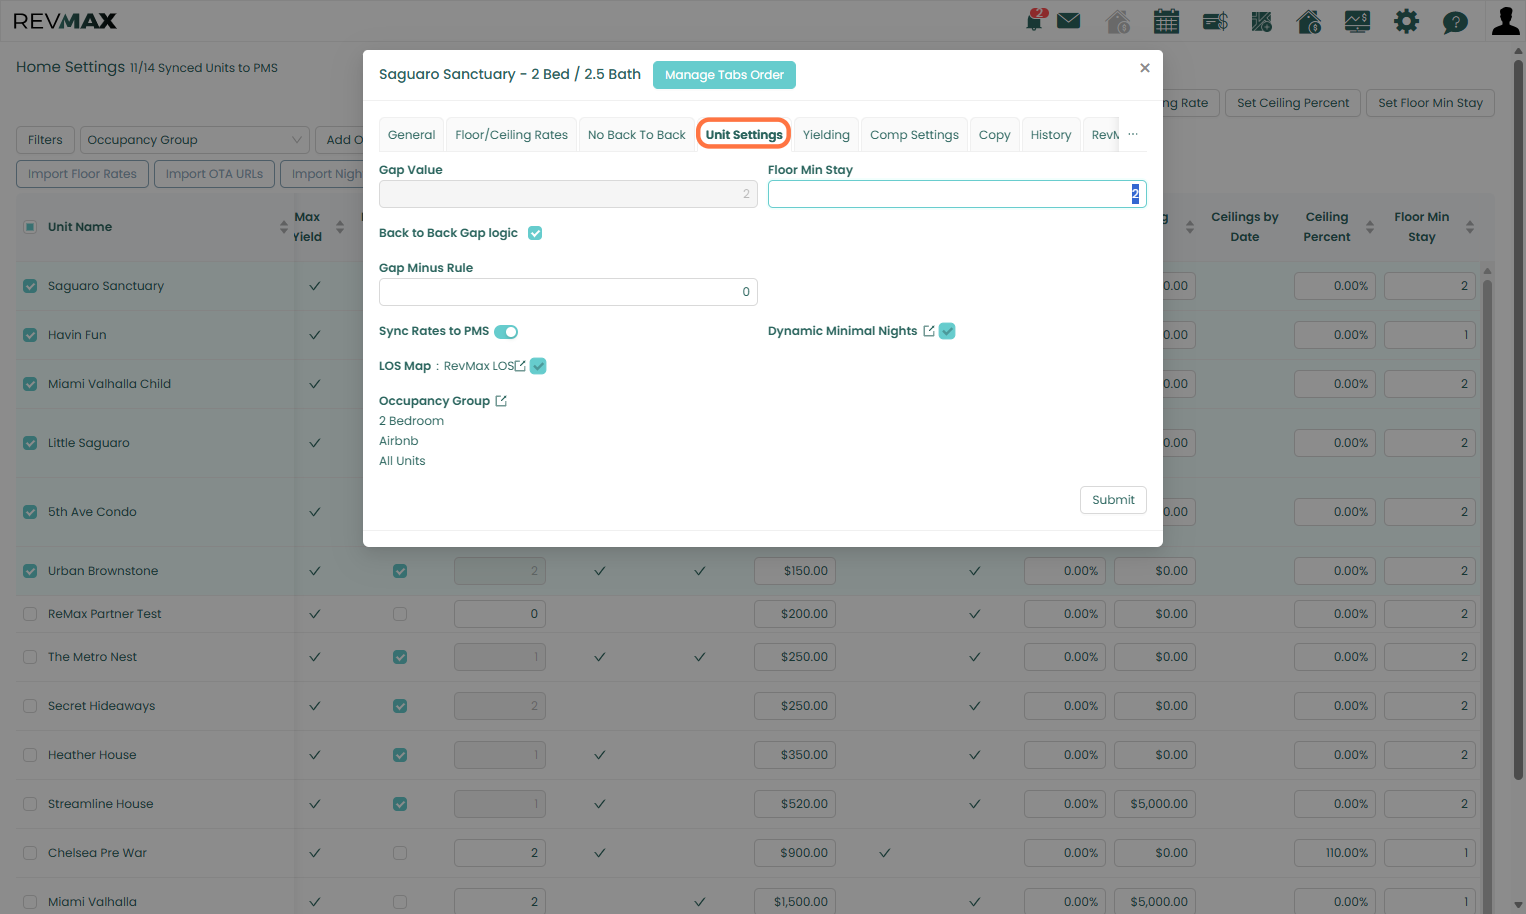Uncheck the Havin Fun row checkbox

(x=30, y=335)
